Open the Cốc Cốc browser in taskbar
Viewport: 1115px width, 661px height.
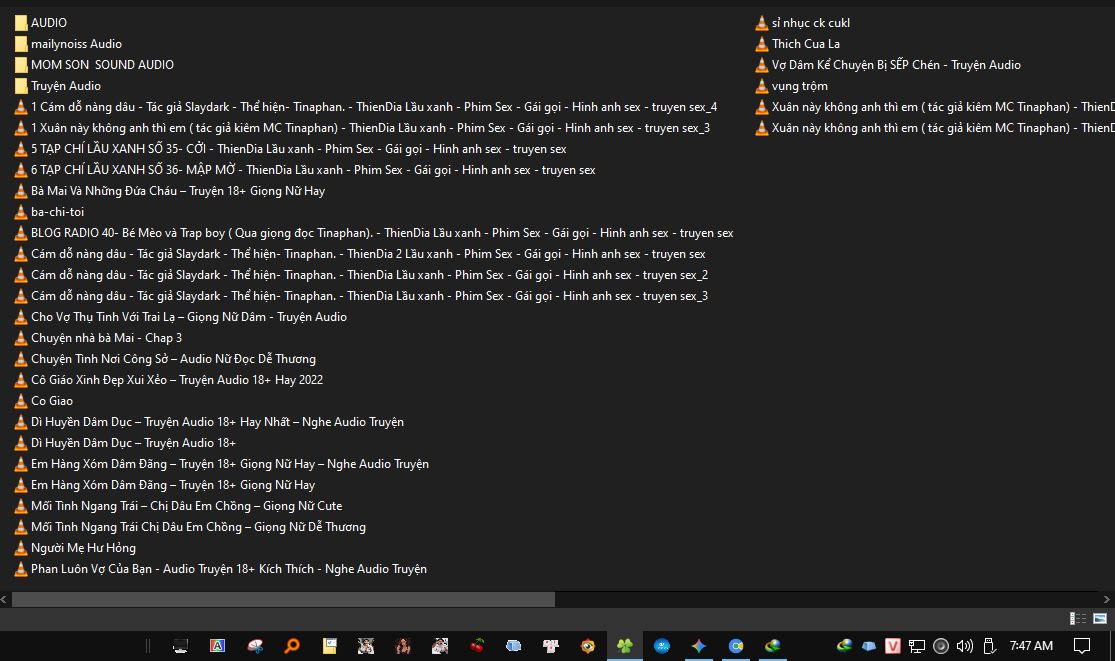pos(736,645)
